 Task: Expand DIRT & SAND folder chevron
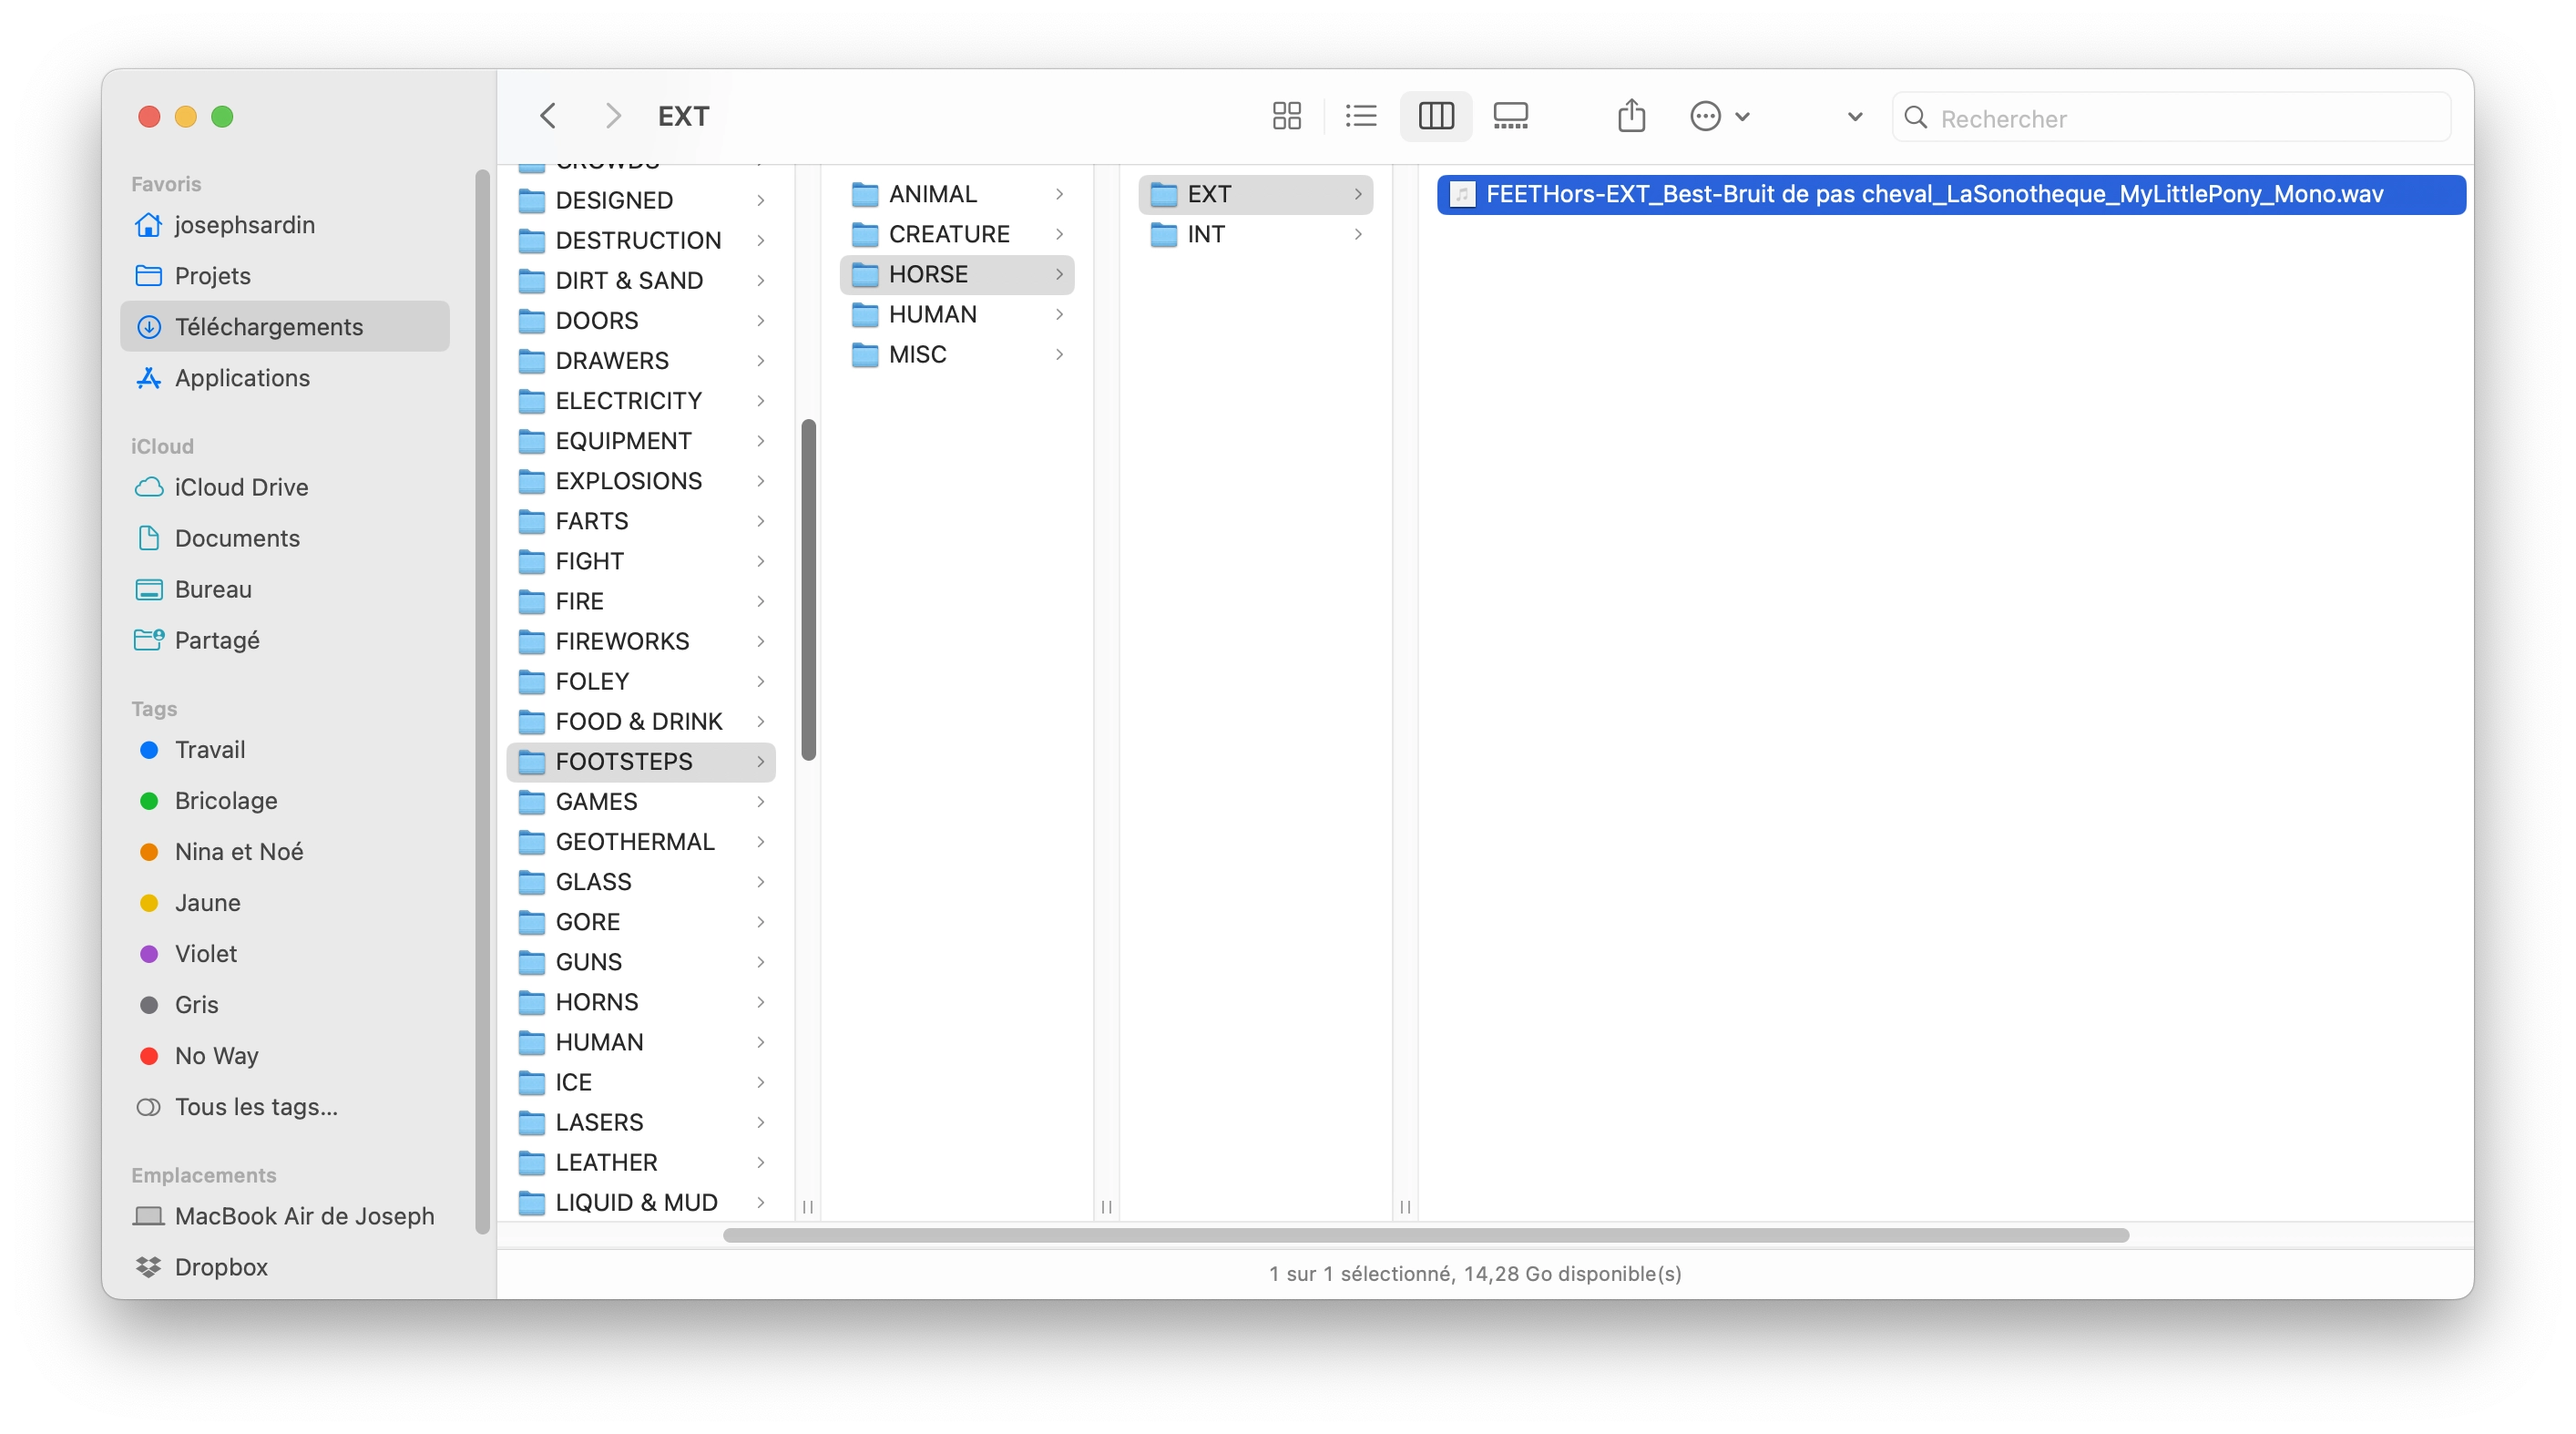coord(761,280)
